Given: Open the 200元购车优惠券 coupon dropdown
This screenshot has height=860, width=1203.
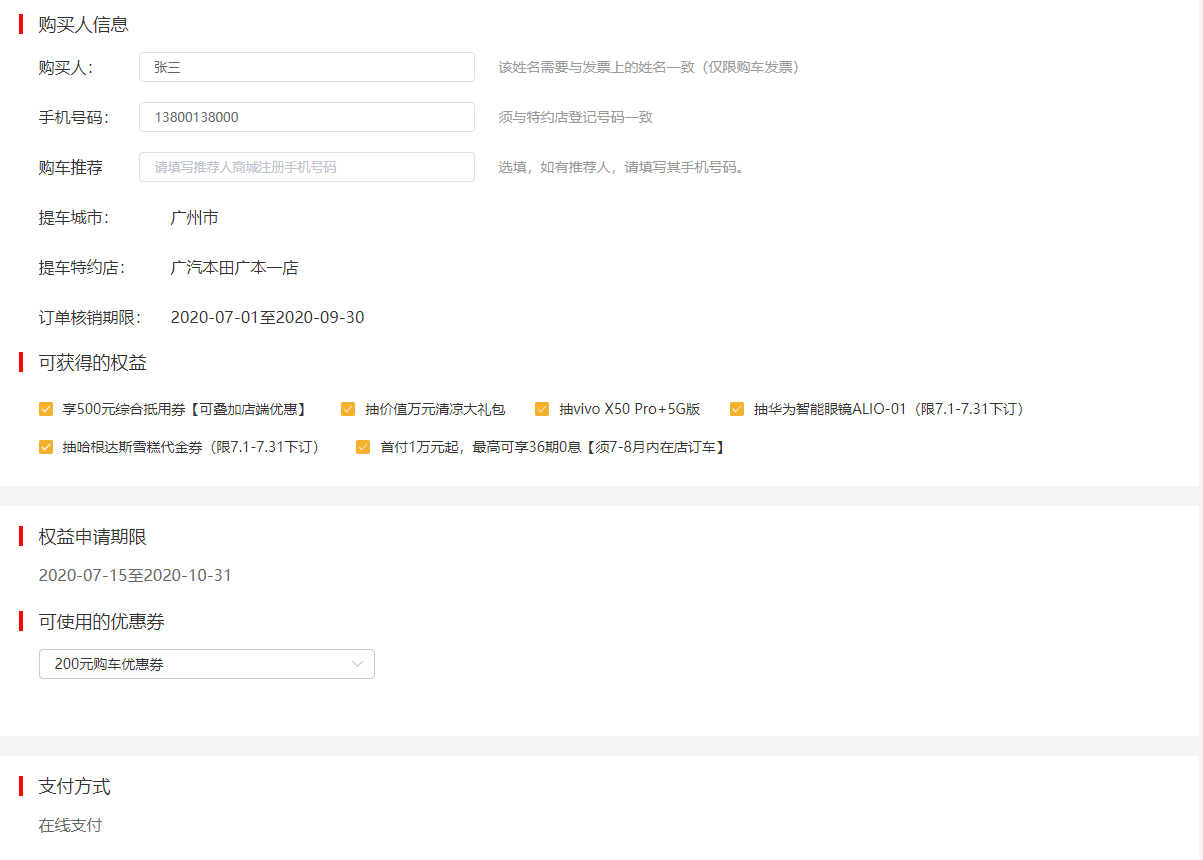Looking at the screenshot, I should [206, 664].
